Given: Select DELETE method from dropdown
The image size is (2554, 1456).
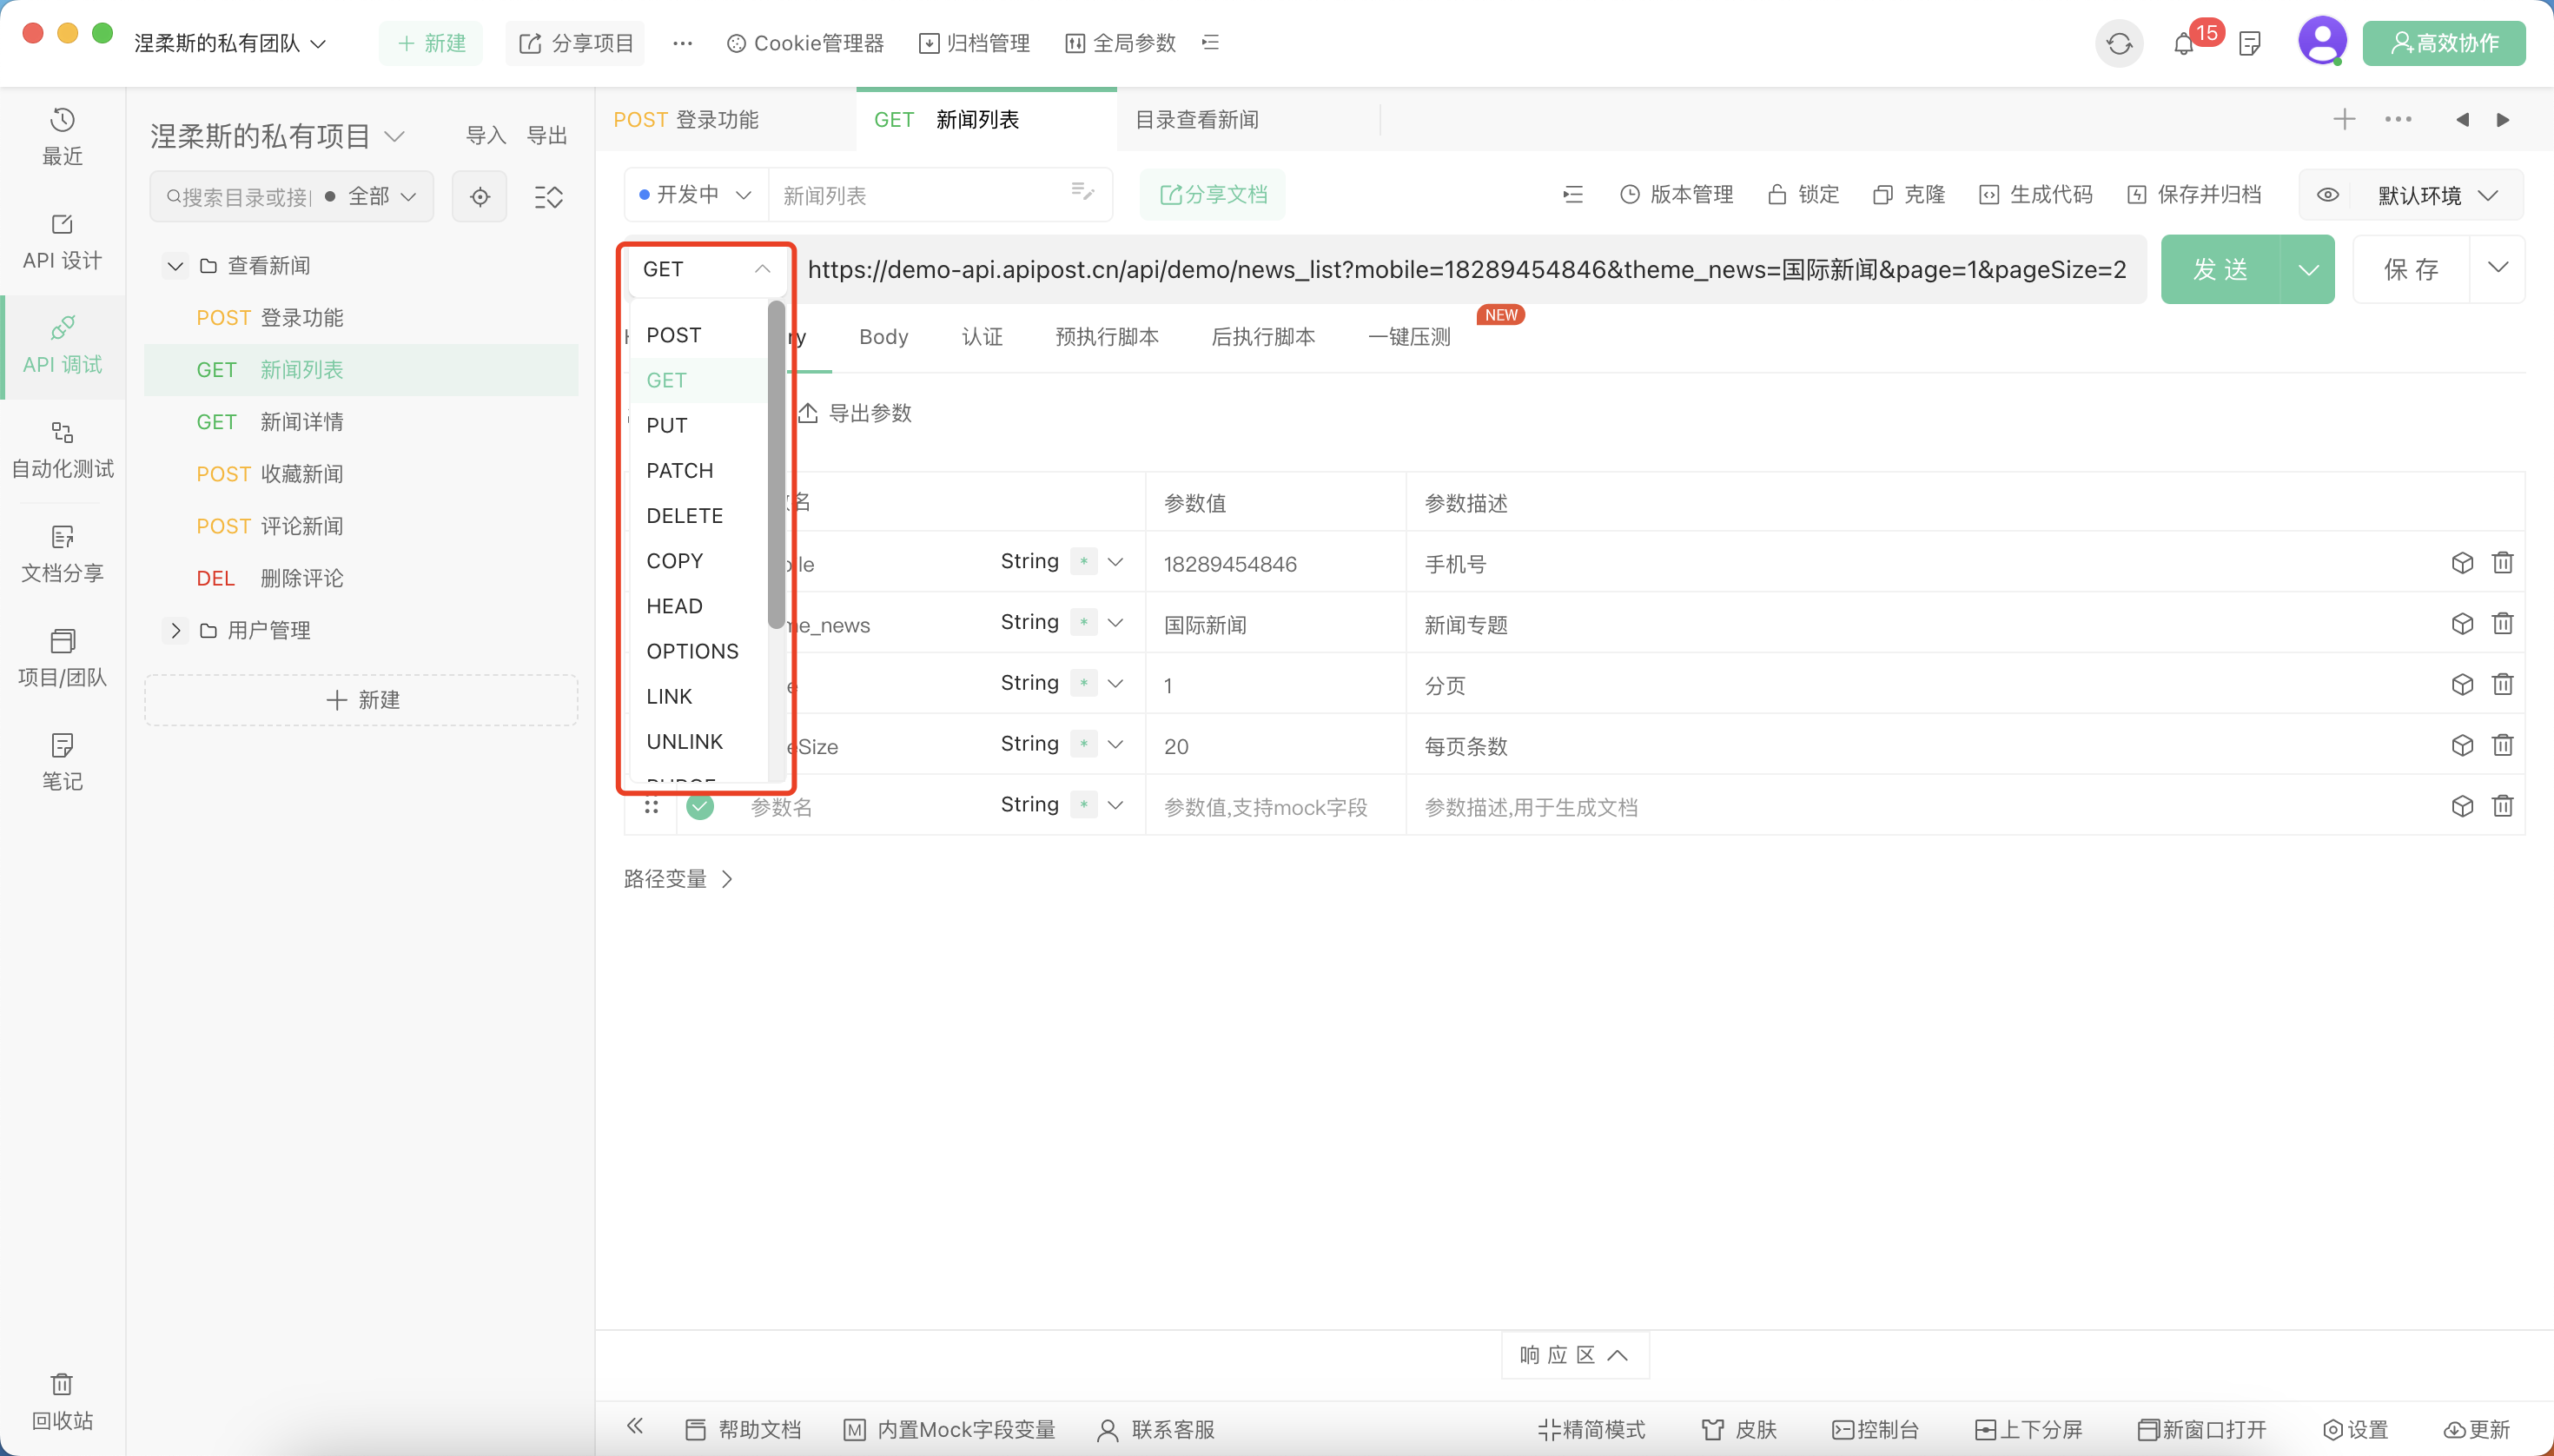Looking at the screenshot, I should tap(685, 514).
